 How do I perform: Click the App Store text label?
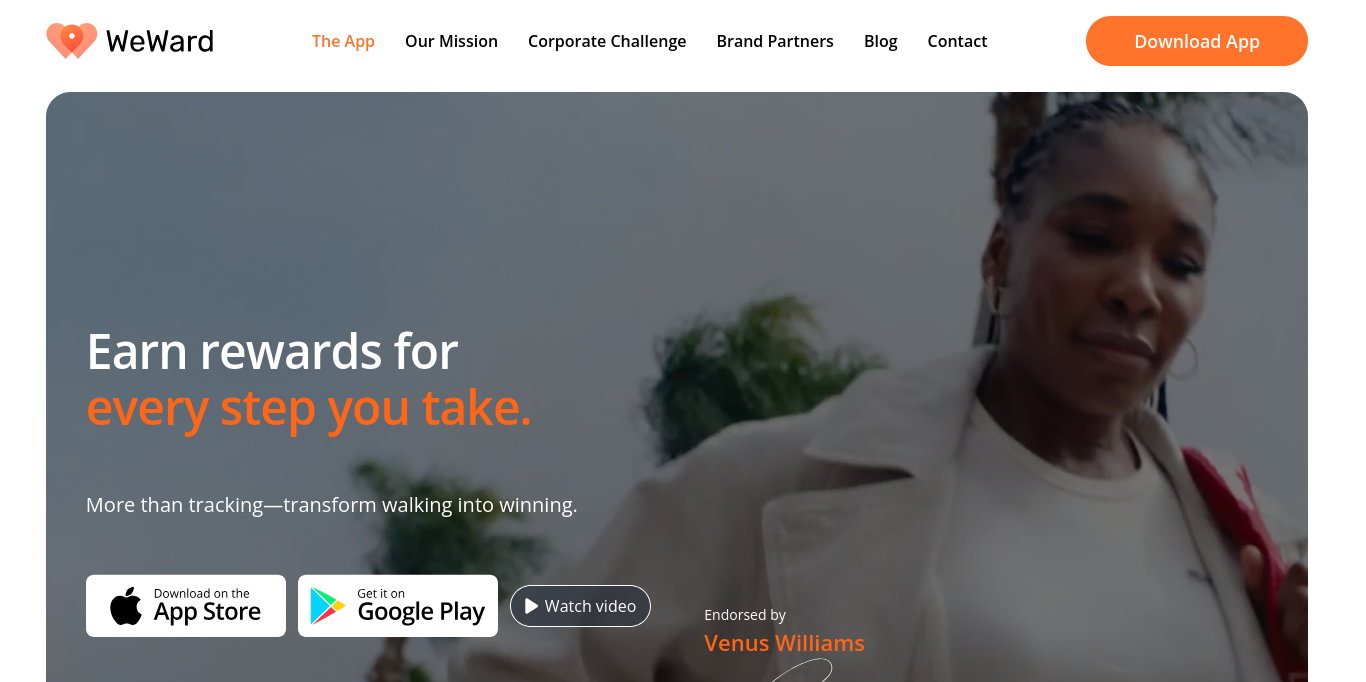(207, 612)
